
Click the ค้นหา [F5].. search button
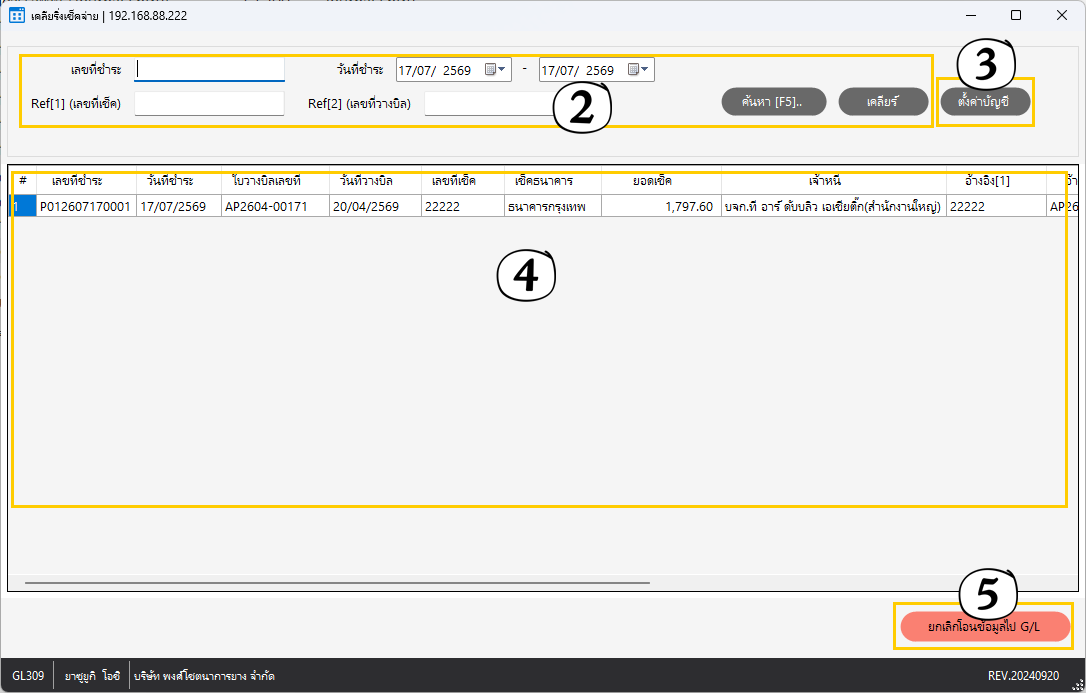point(774,102)
